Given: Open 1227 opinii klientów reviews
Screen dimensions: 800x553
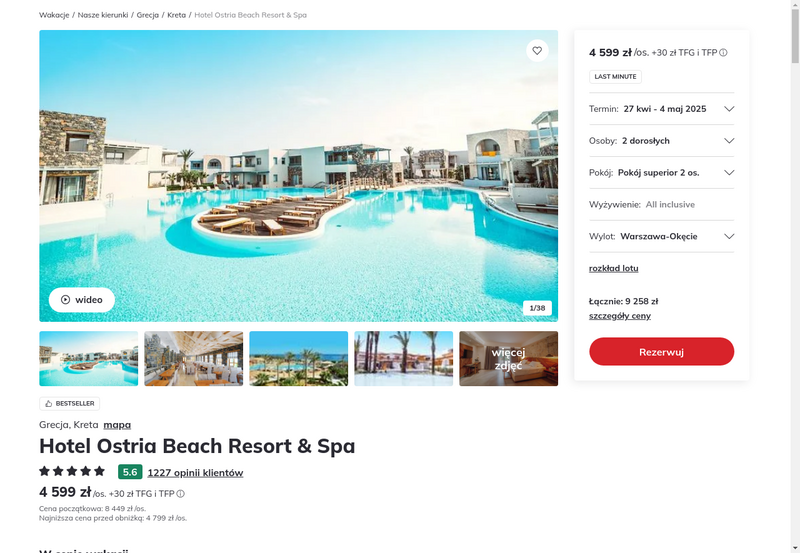Looking at the screenshot, I should coord(195,473).
